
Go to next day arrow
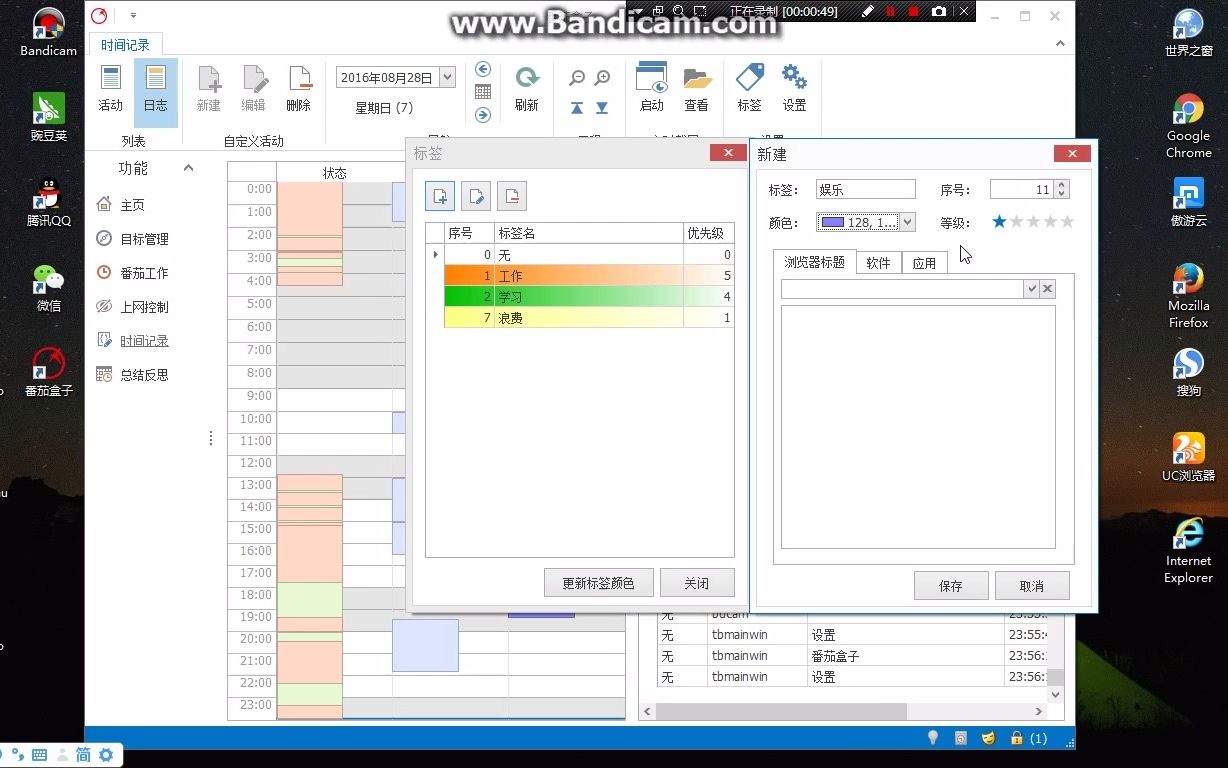click(483, 115)
